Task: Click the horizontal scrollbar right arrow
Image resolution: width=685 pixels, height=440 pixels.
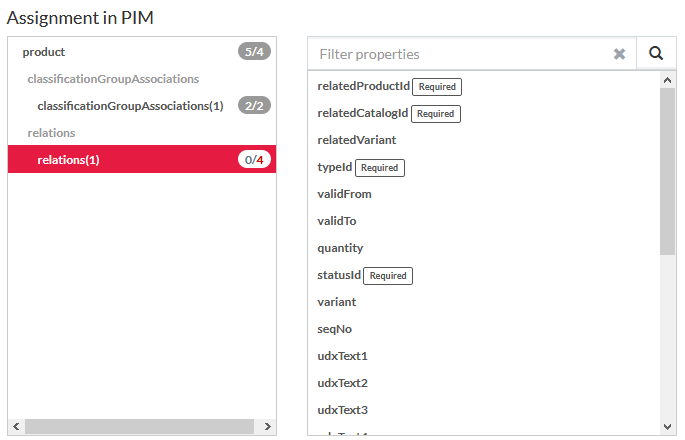Action: pyautogui.click(x=268, y=426)
